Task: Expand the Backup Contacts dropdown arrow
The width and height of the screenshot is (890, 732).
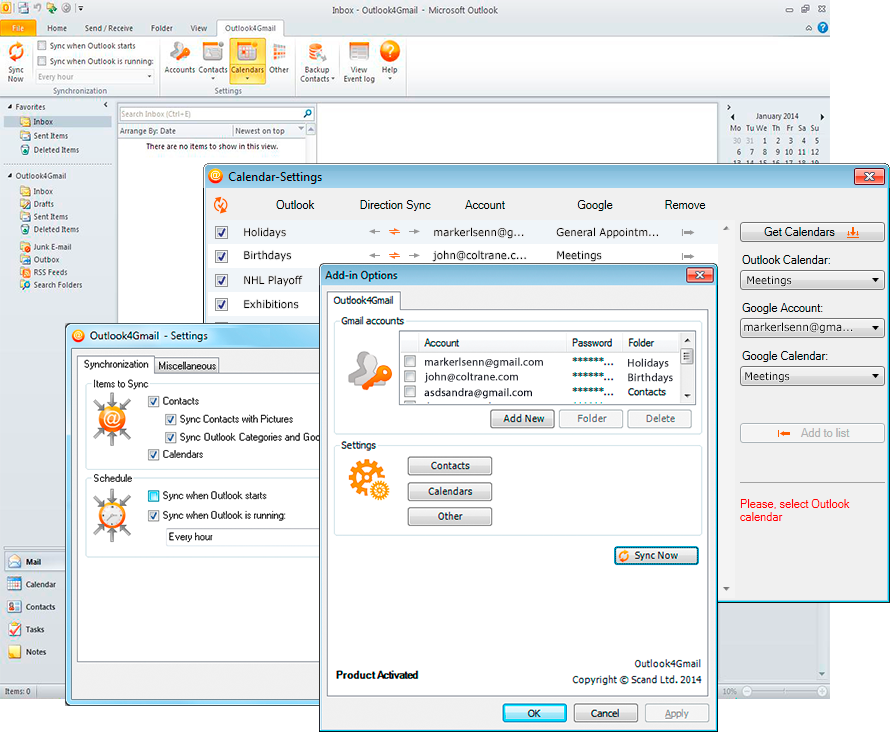Action: tap(333, 79)
